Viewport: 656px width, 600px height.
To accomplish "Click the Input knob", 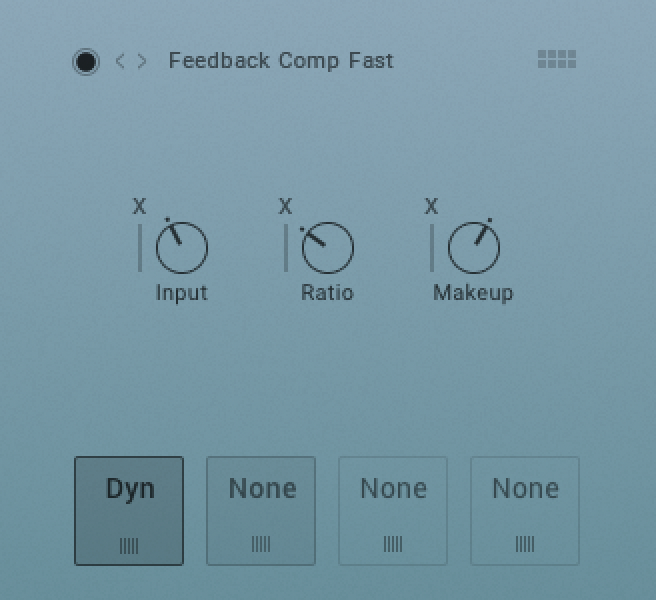I will [x=182, y=247].
